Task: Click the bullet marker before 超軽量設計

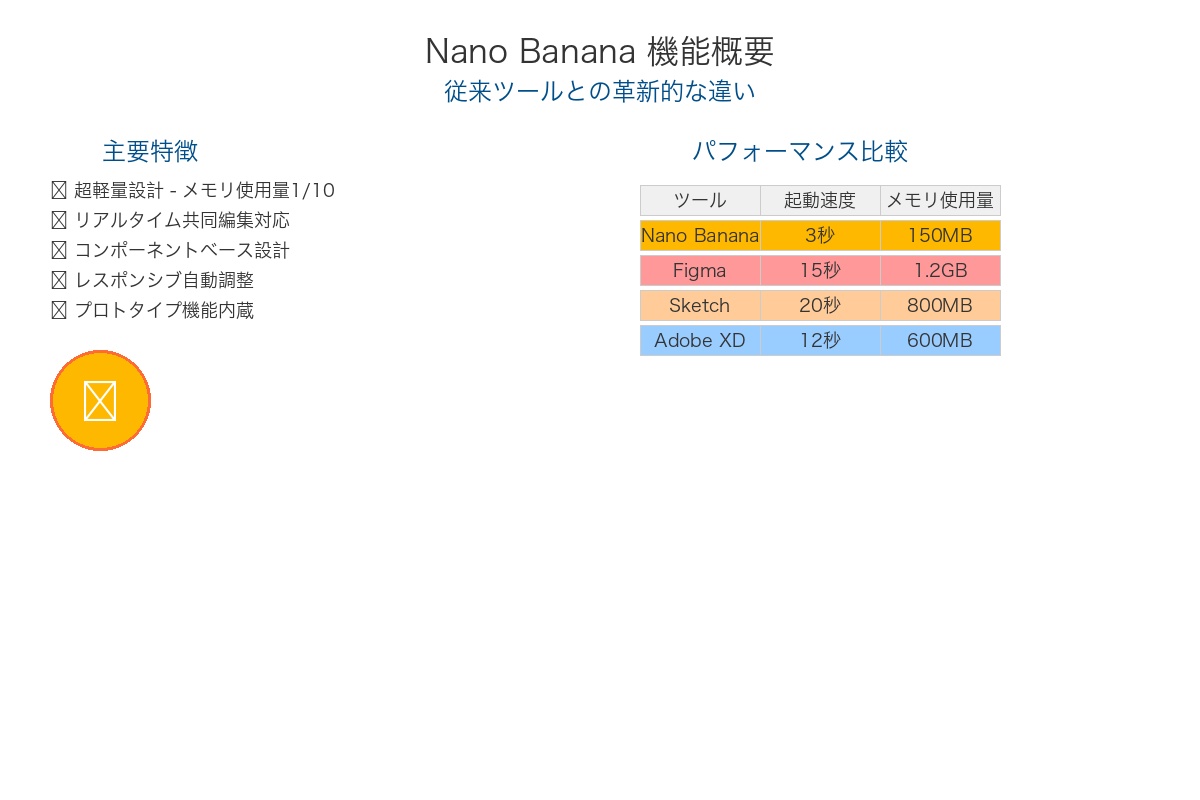Action: tap(59, 190)
